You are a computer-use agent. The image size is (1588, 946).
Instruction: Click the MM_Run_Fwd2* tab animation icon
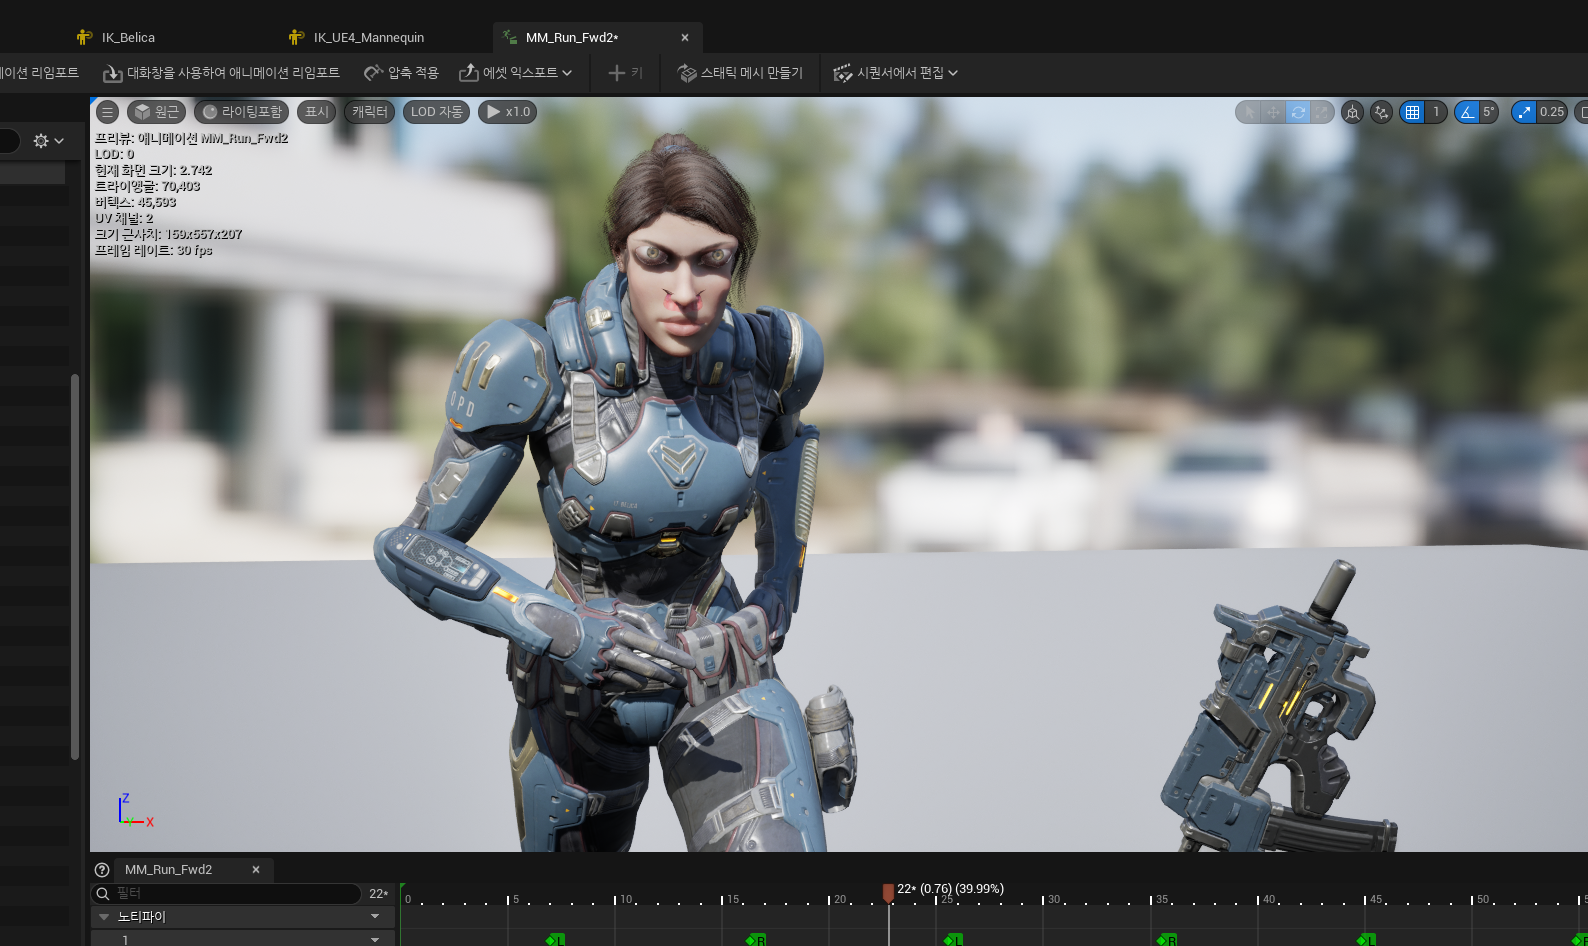[510, 37]
